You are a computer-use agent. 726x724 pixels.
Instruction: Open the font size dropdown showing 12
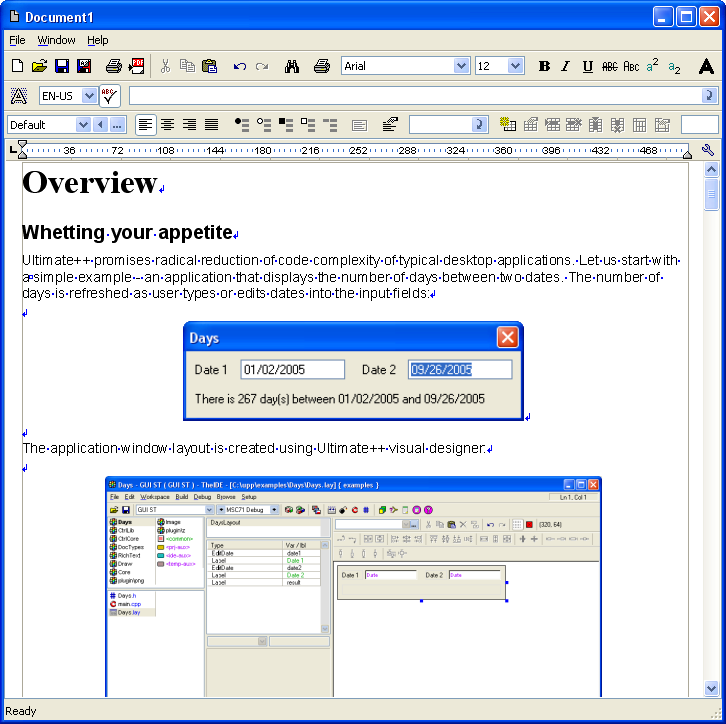pos(515,66)
